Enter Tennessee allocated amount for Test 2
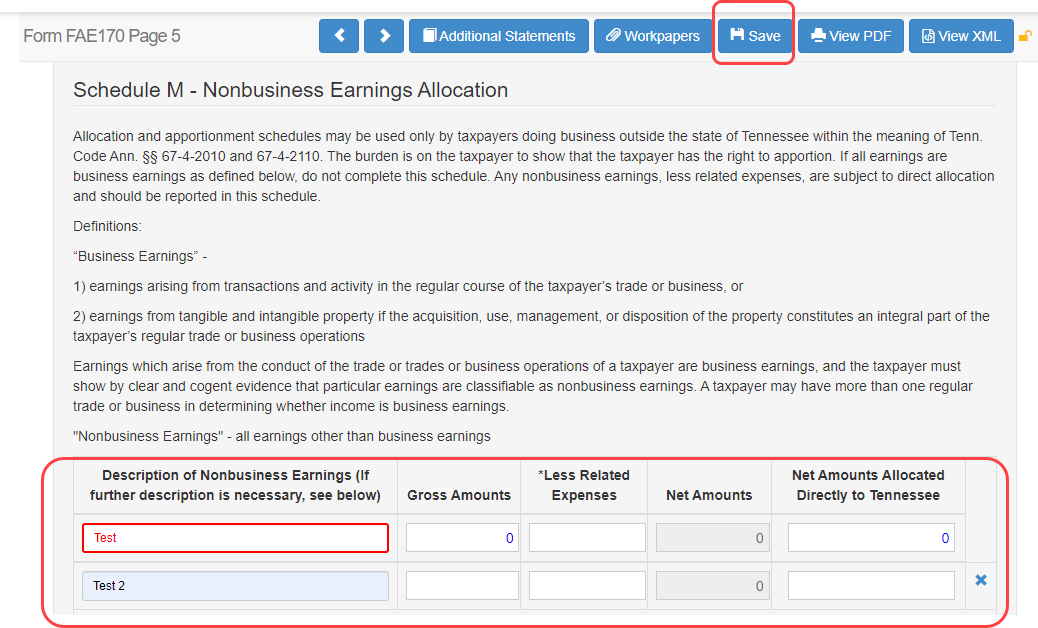1038x628 pixels. (870, 586)
